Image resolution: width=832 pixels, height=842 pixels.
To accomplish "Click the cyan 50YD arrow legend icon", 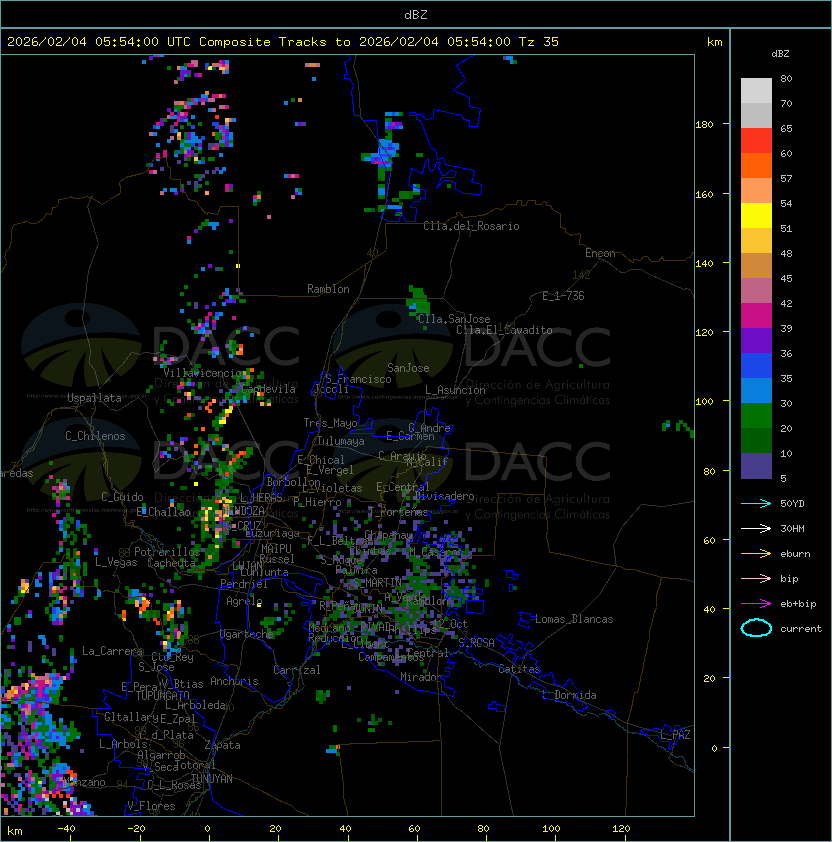I will [x=756, y=504].
